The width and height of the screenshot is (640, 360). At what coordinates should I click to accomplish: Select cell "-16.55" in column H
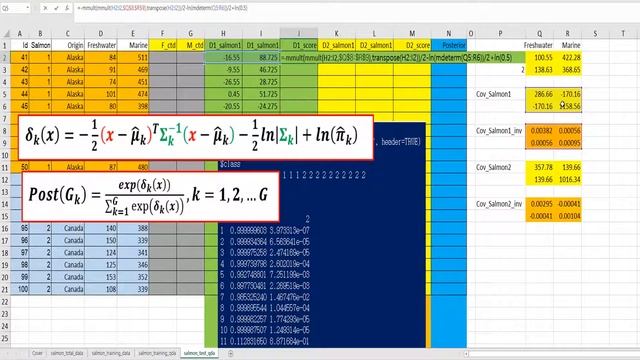coord(223,58)
